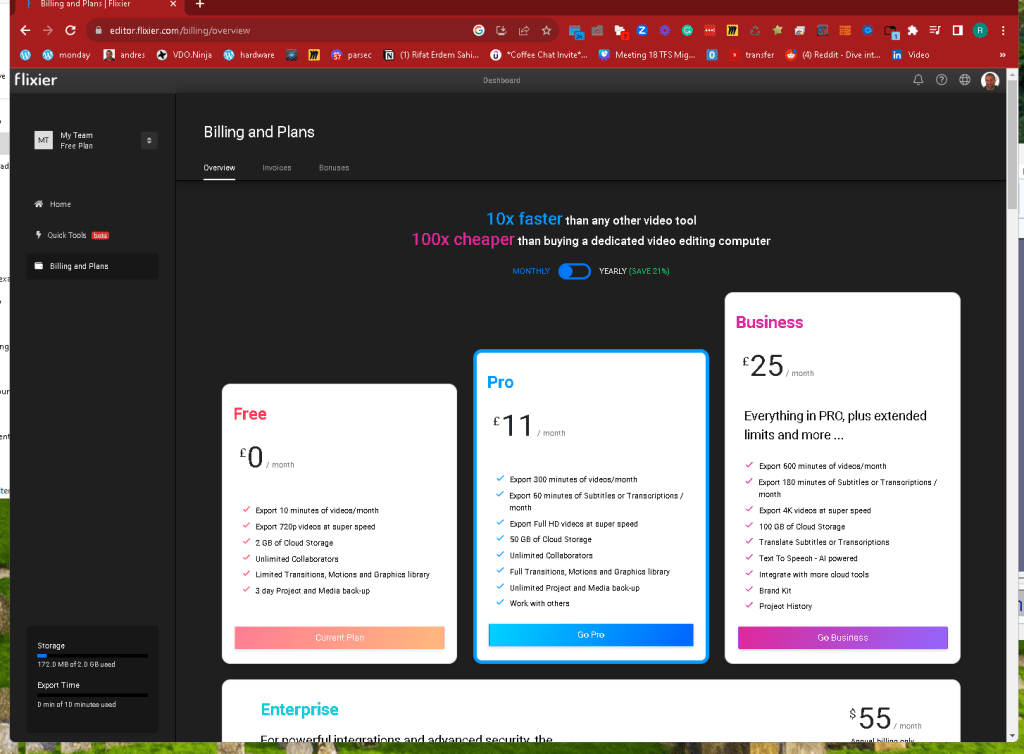Select the MONTHLY billing label
The height and width of the screenshot is (754, 1024).
[x=531, y=271]
